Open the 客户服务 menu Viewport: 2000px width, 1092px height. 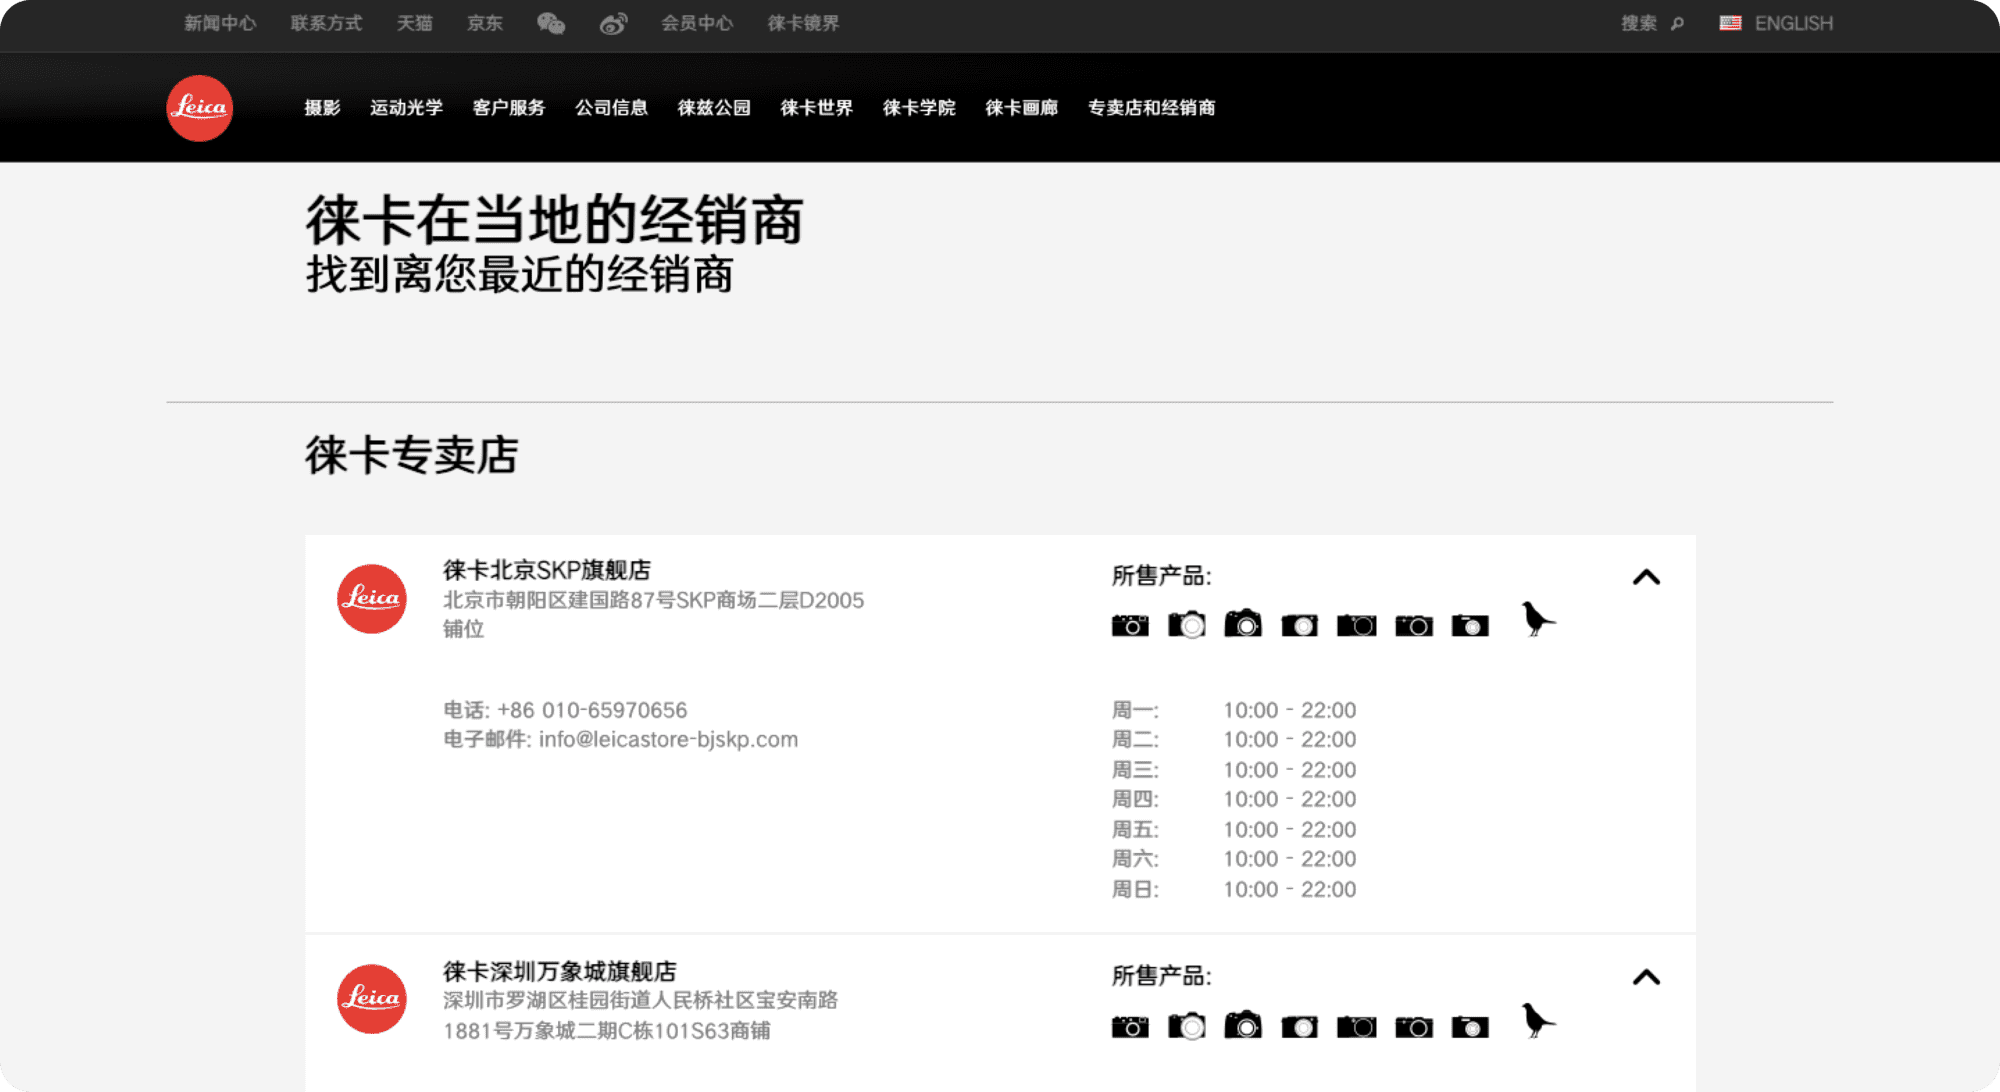(509, 108)
